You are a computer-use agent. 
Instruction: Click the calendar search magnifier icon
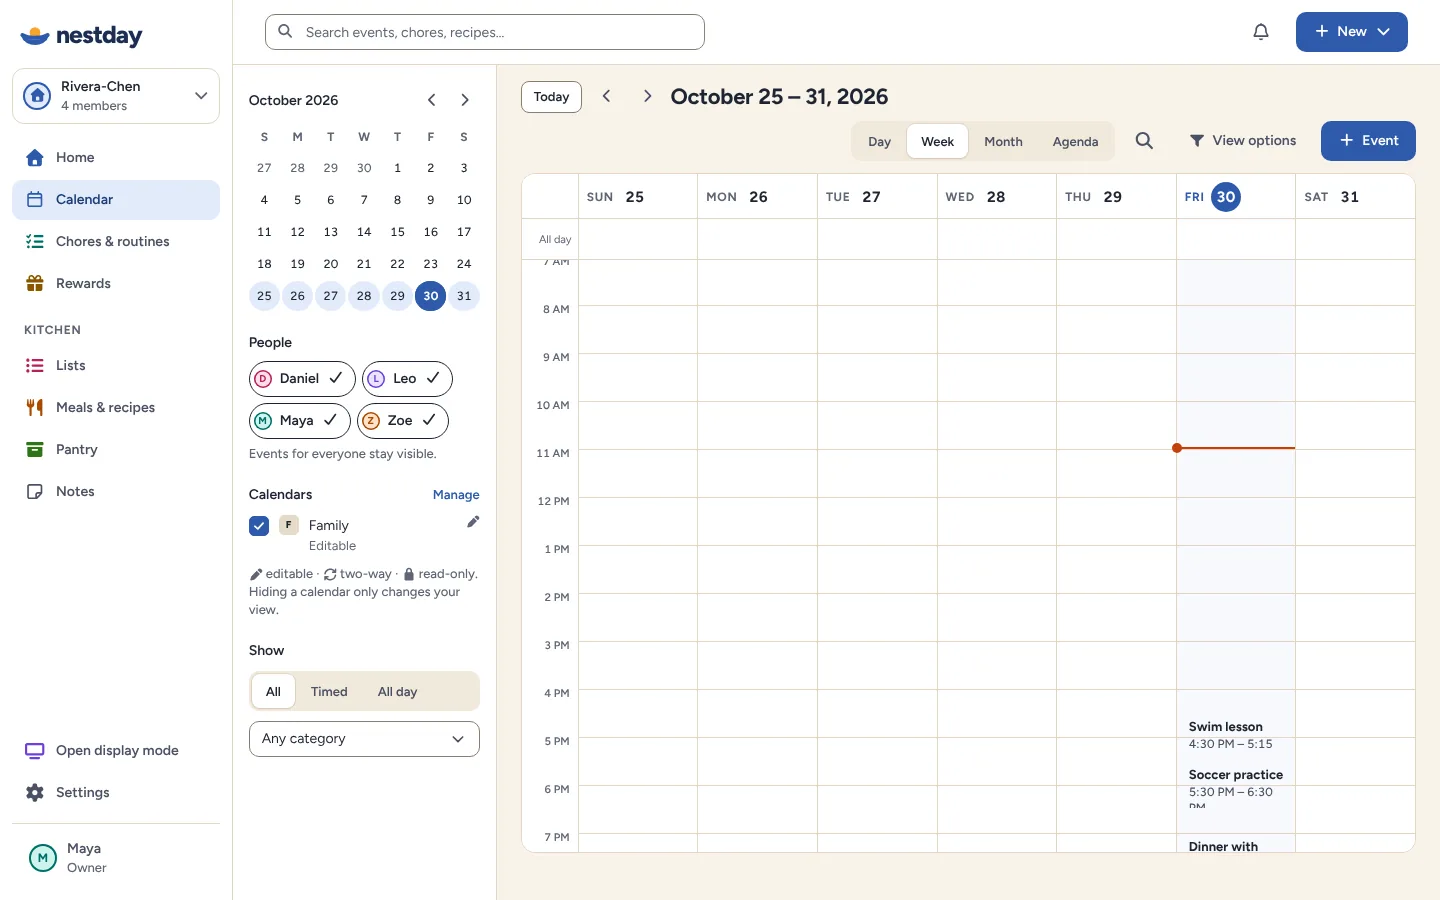1145,141
